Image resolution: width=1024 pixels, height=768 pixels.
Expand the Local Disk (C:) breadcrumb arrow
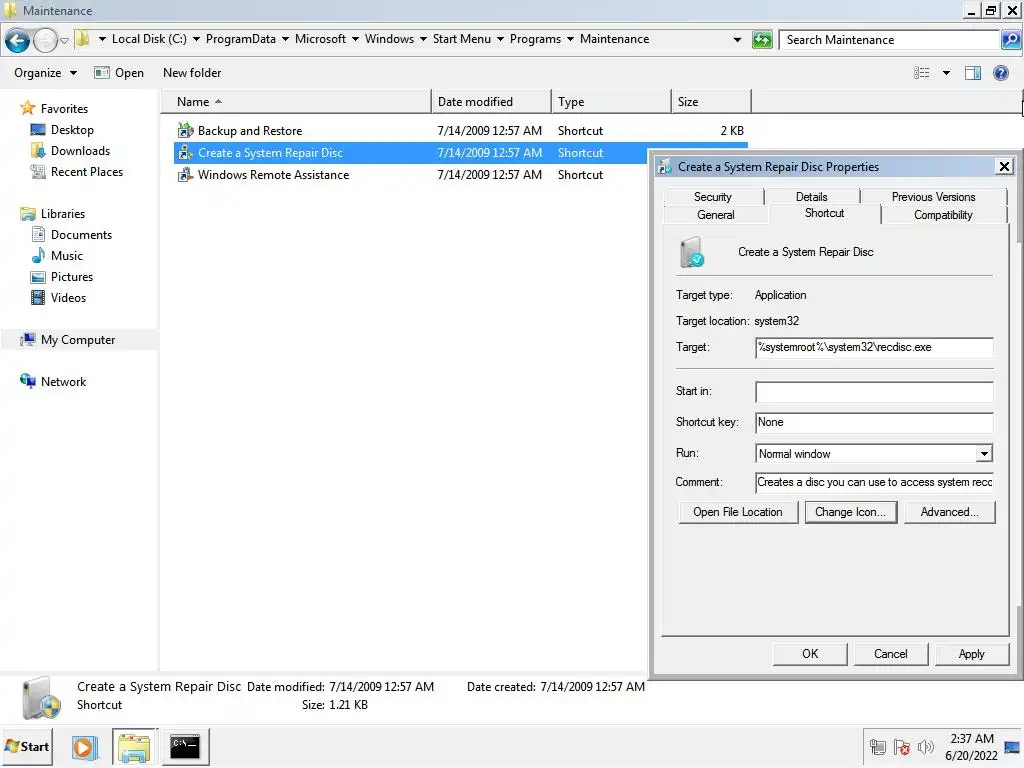(x=196, y=39)
